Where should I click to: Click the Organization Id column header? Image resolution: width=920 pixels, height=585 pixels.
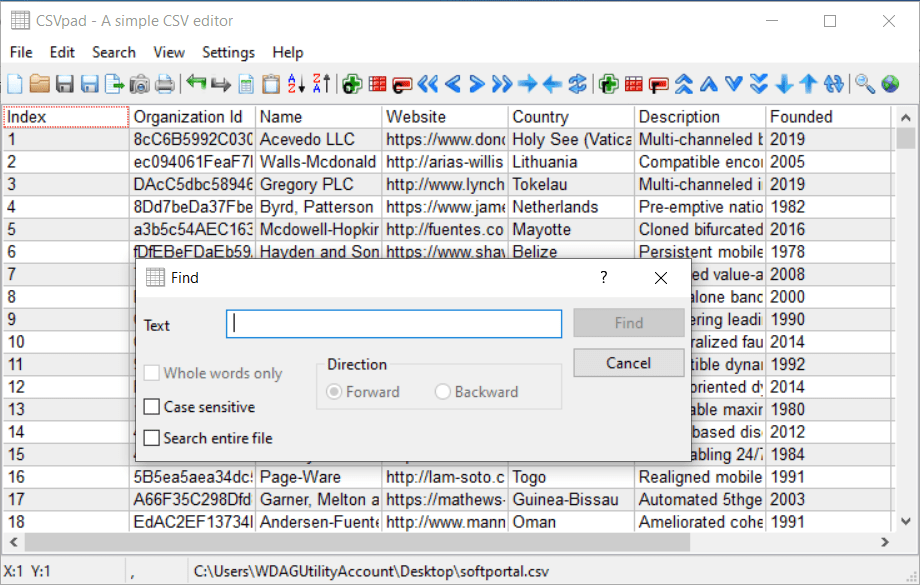click(x=192, y=117)
